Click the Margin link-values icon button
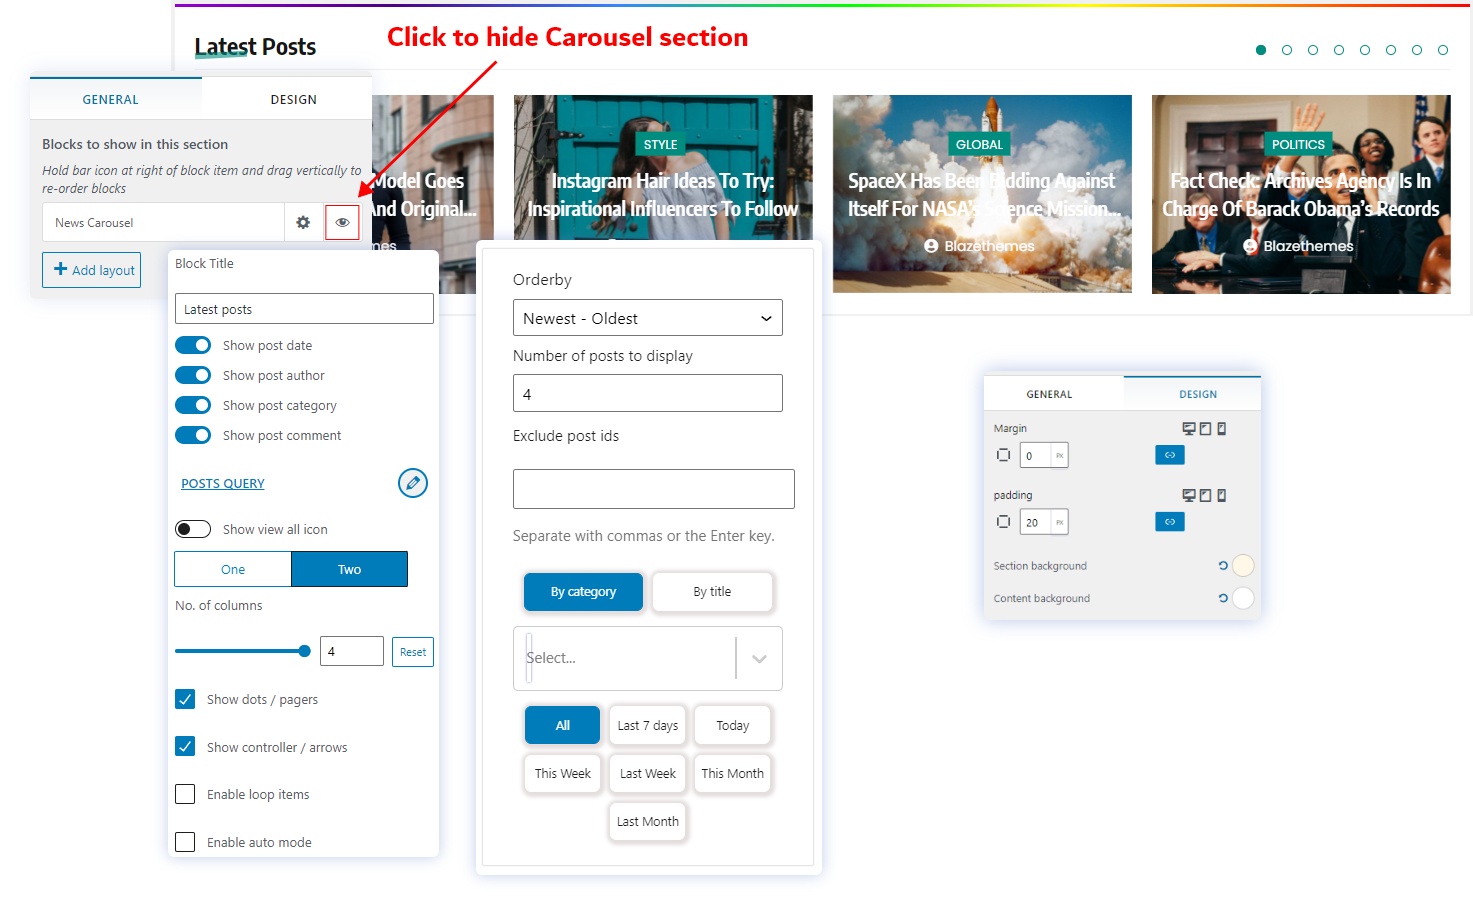Image resolution: width=1473 pixels, height=898 pixels. (1169, 455)
